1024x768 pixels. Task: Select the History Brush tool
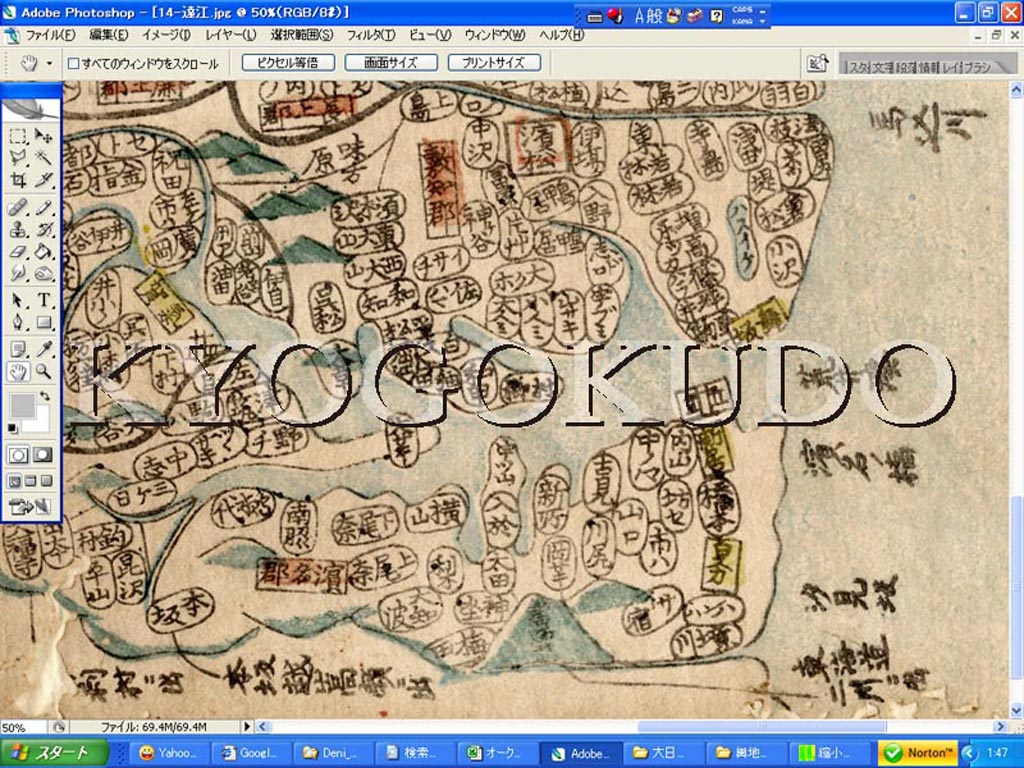[x=44, y=229]
